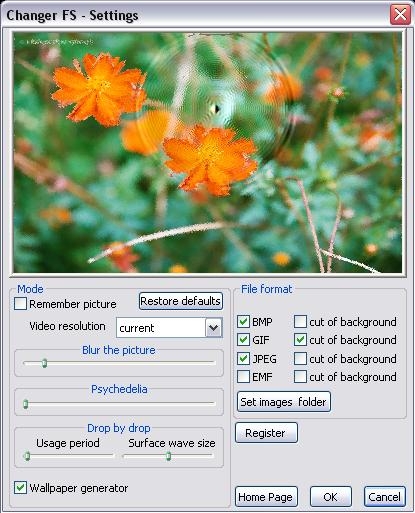Click the Blur the picture slider handle

pyautogui.click(x=44, y=363)
